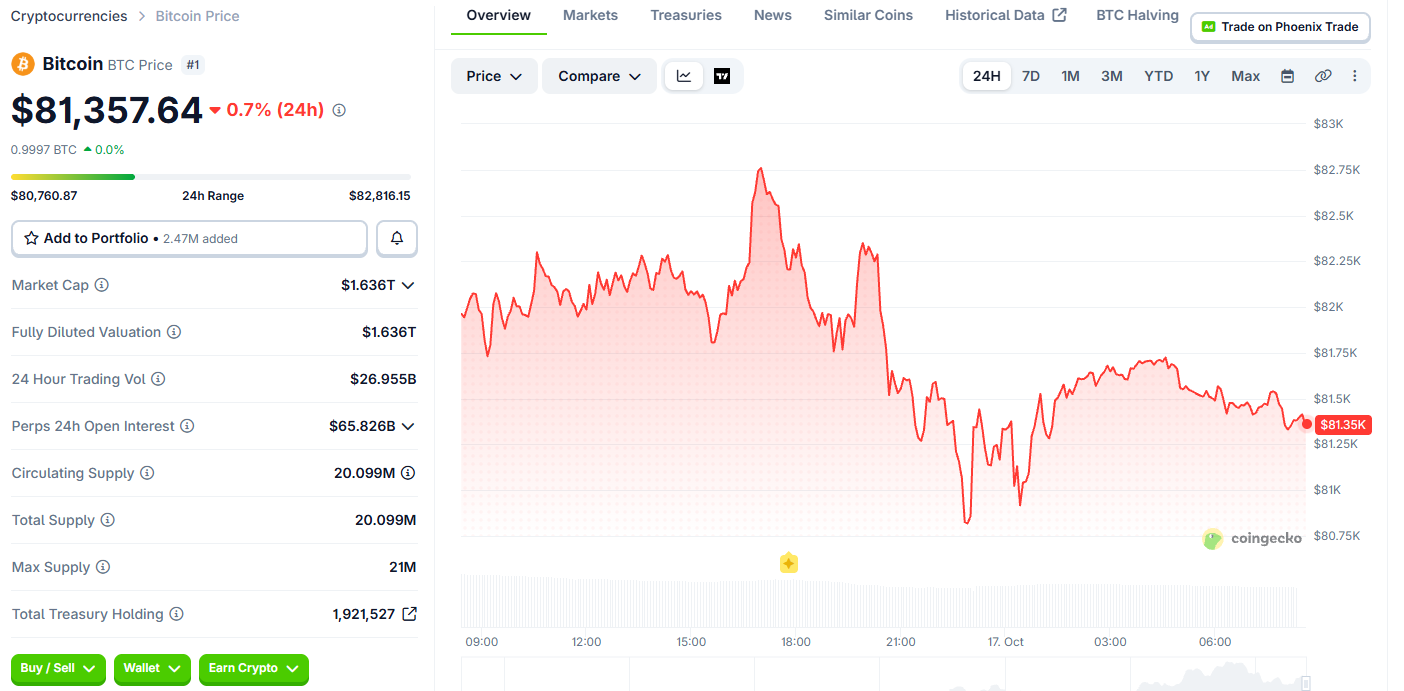Screen dimensions: 1404x691
Task: Open the Historical Data tab
Action: (1006, 15)
